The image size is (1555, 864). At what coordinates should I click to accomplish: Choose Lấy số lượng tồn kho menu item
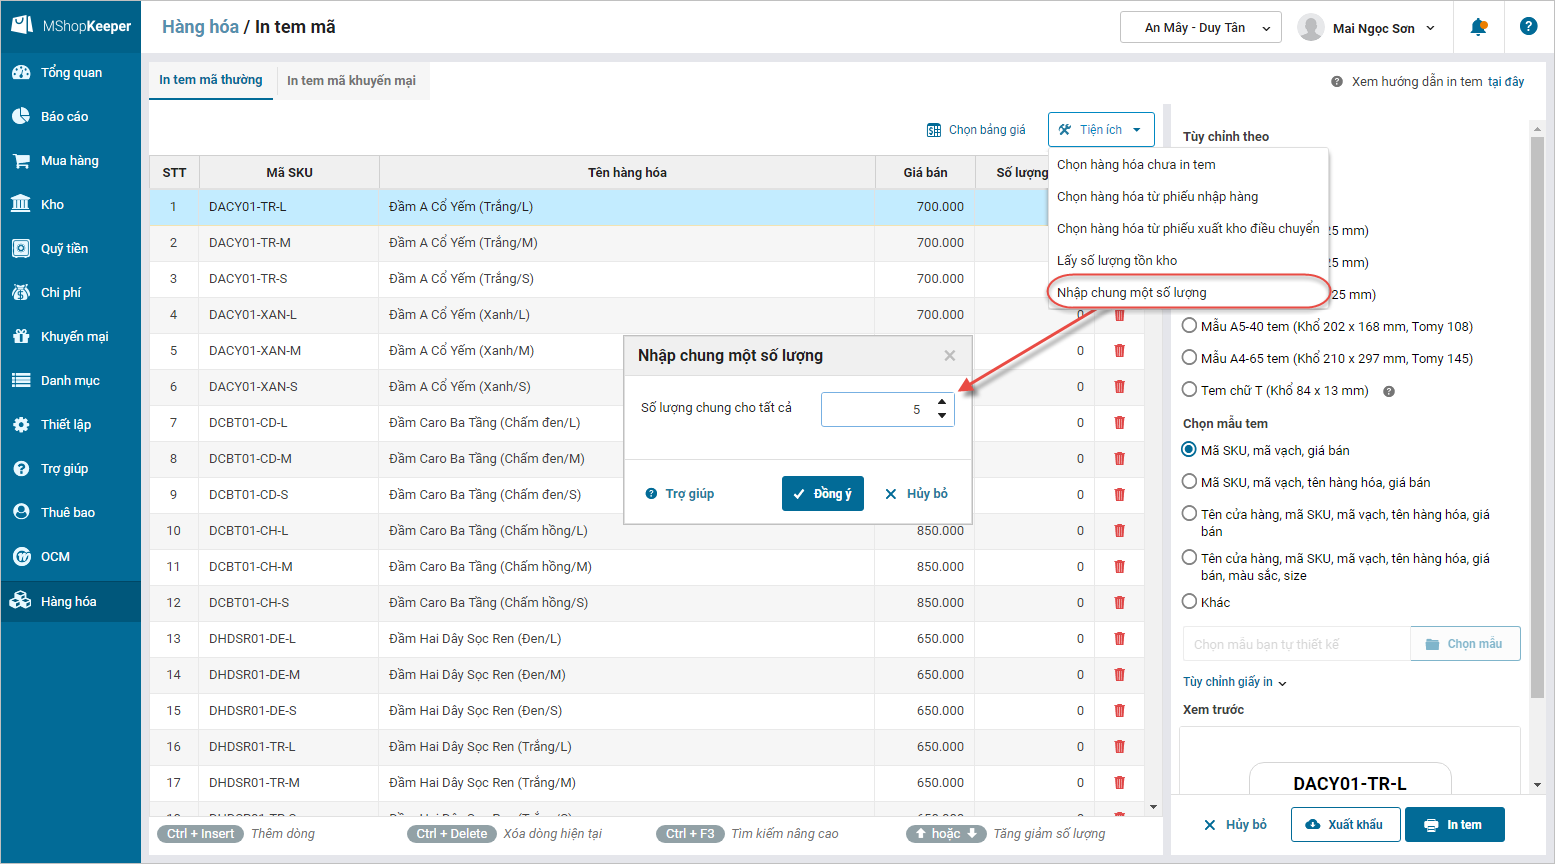point(1117,260)
